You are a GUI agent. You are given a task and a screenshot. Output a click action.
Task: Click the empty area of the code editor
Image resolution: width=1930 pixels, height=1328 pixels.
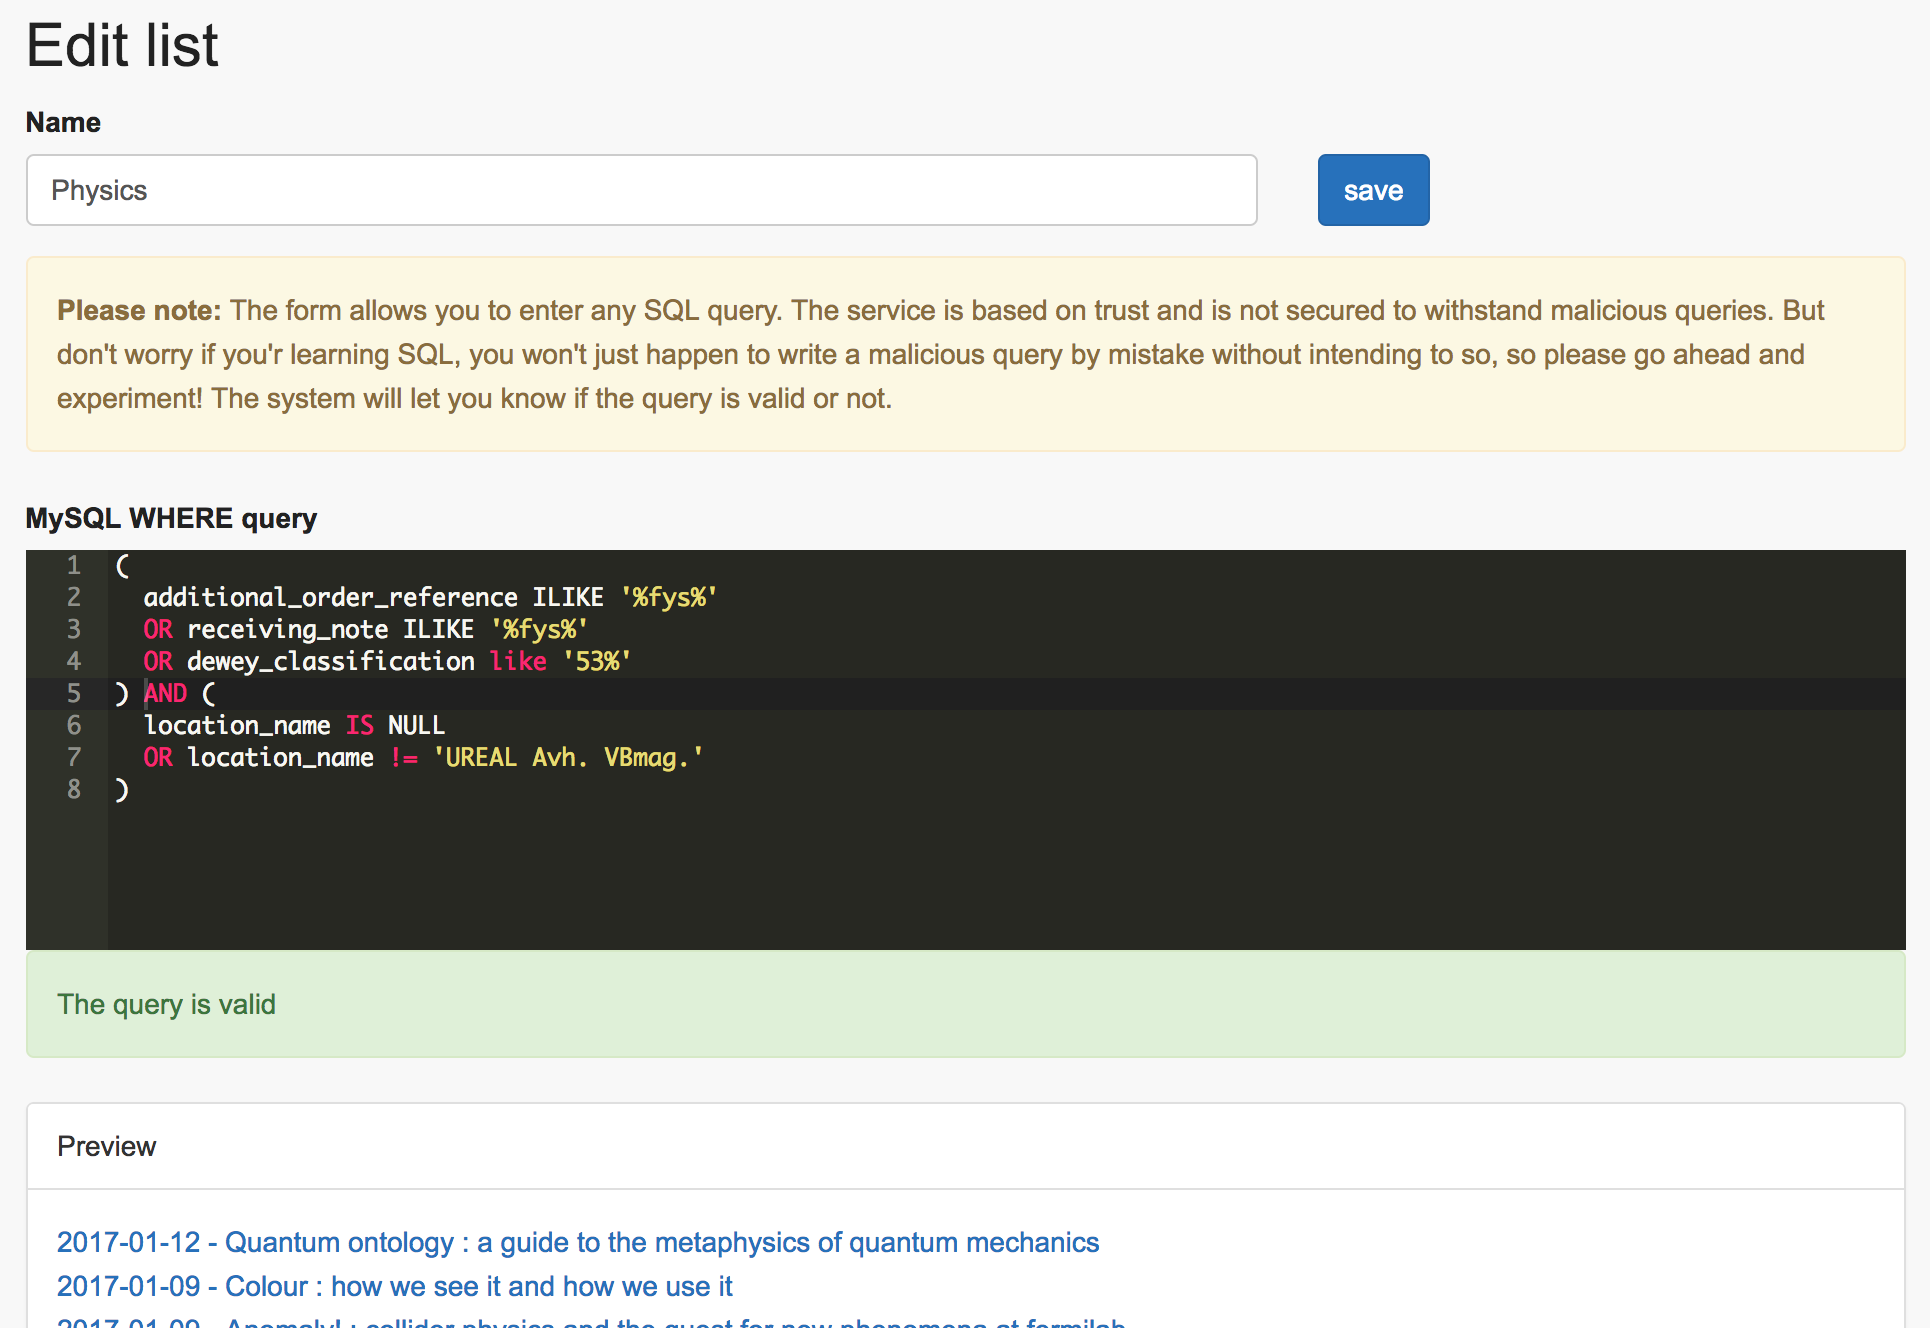pos(1000,870)
